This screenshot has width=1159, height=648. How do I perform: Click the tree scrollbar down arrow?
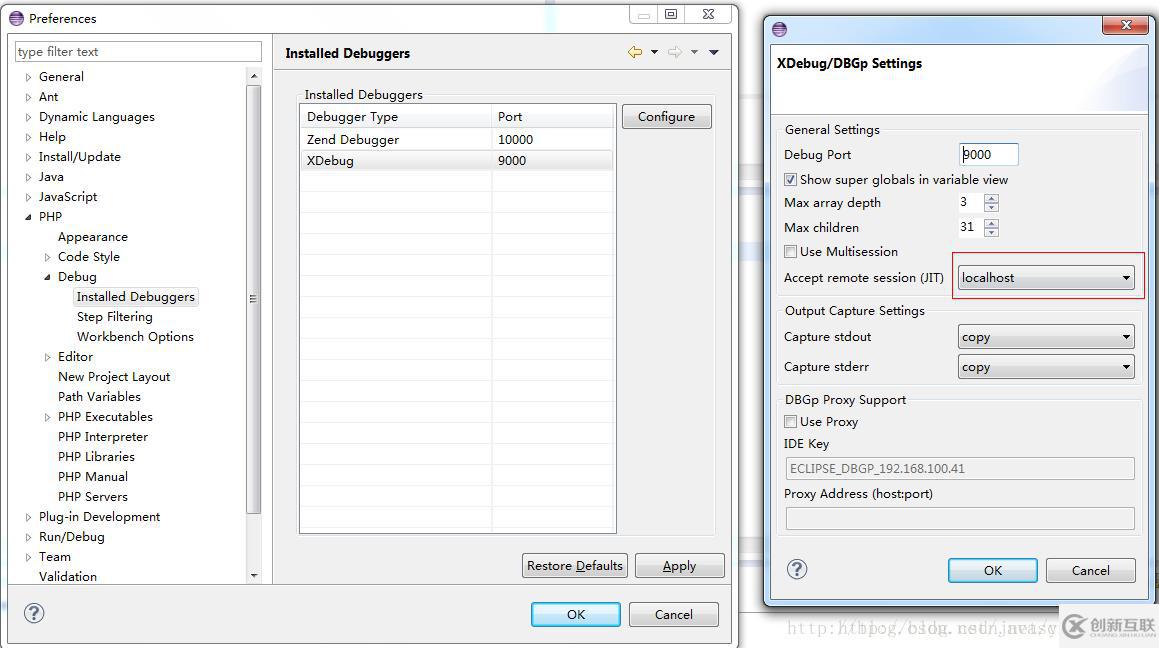(x=254, y=576)
